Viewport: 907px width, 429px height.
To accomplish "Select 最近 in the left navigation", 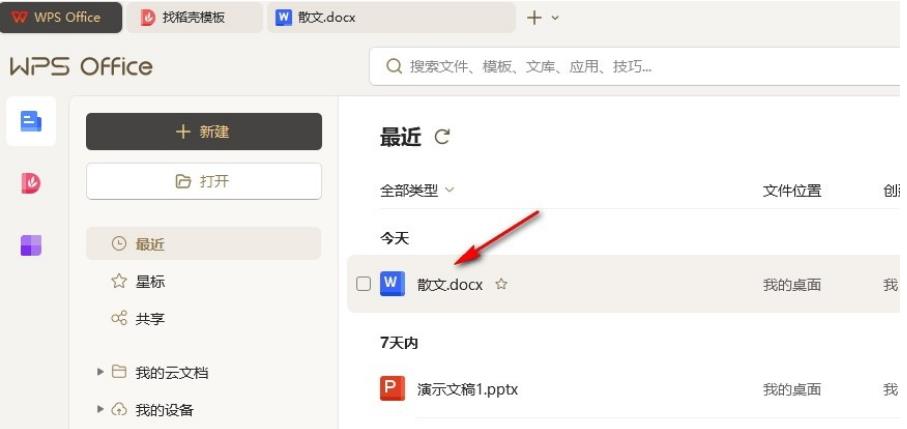I will pos(204,244).
